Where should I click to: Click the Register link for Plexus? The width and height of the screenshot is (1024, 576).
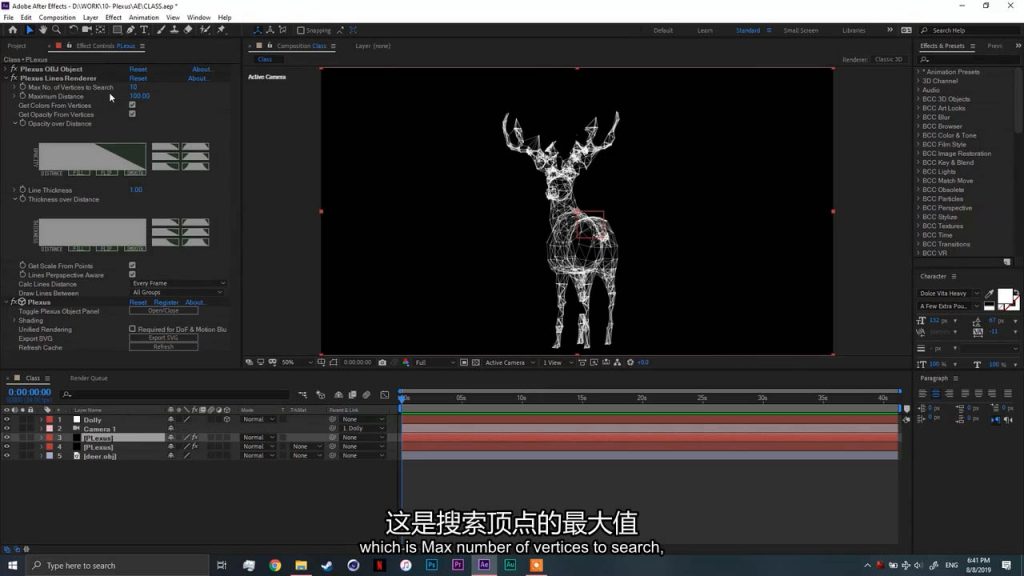point(166,302)
